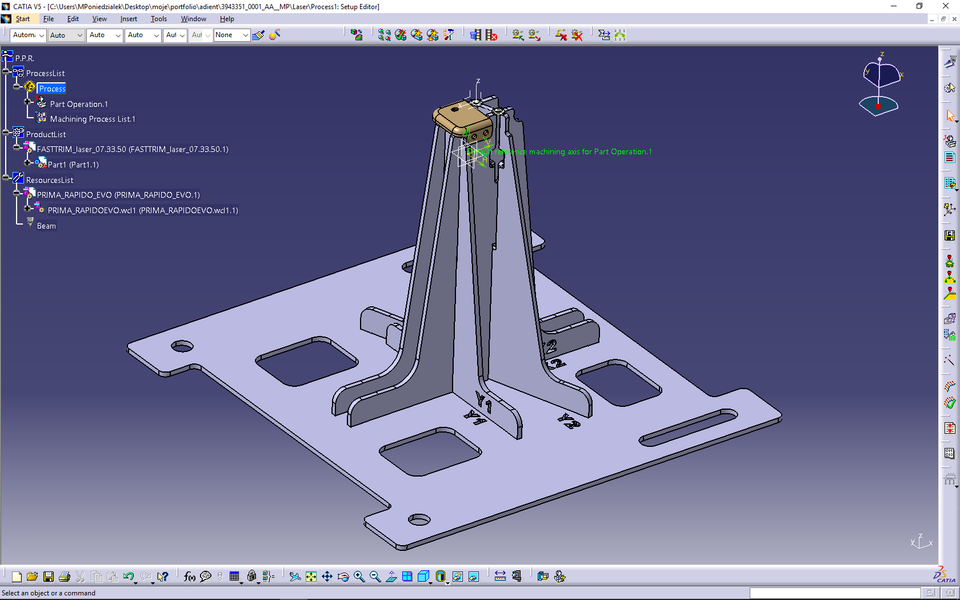Select the Beam resource in tree
Viewport: 960px width, 600px height.
[x=46, y=226]
